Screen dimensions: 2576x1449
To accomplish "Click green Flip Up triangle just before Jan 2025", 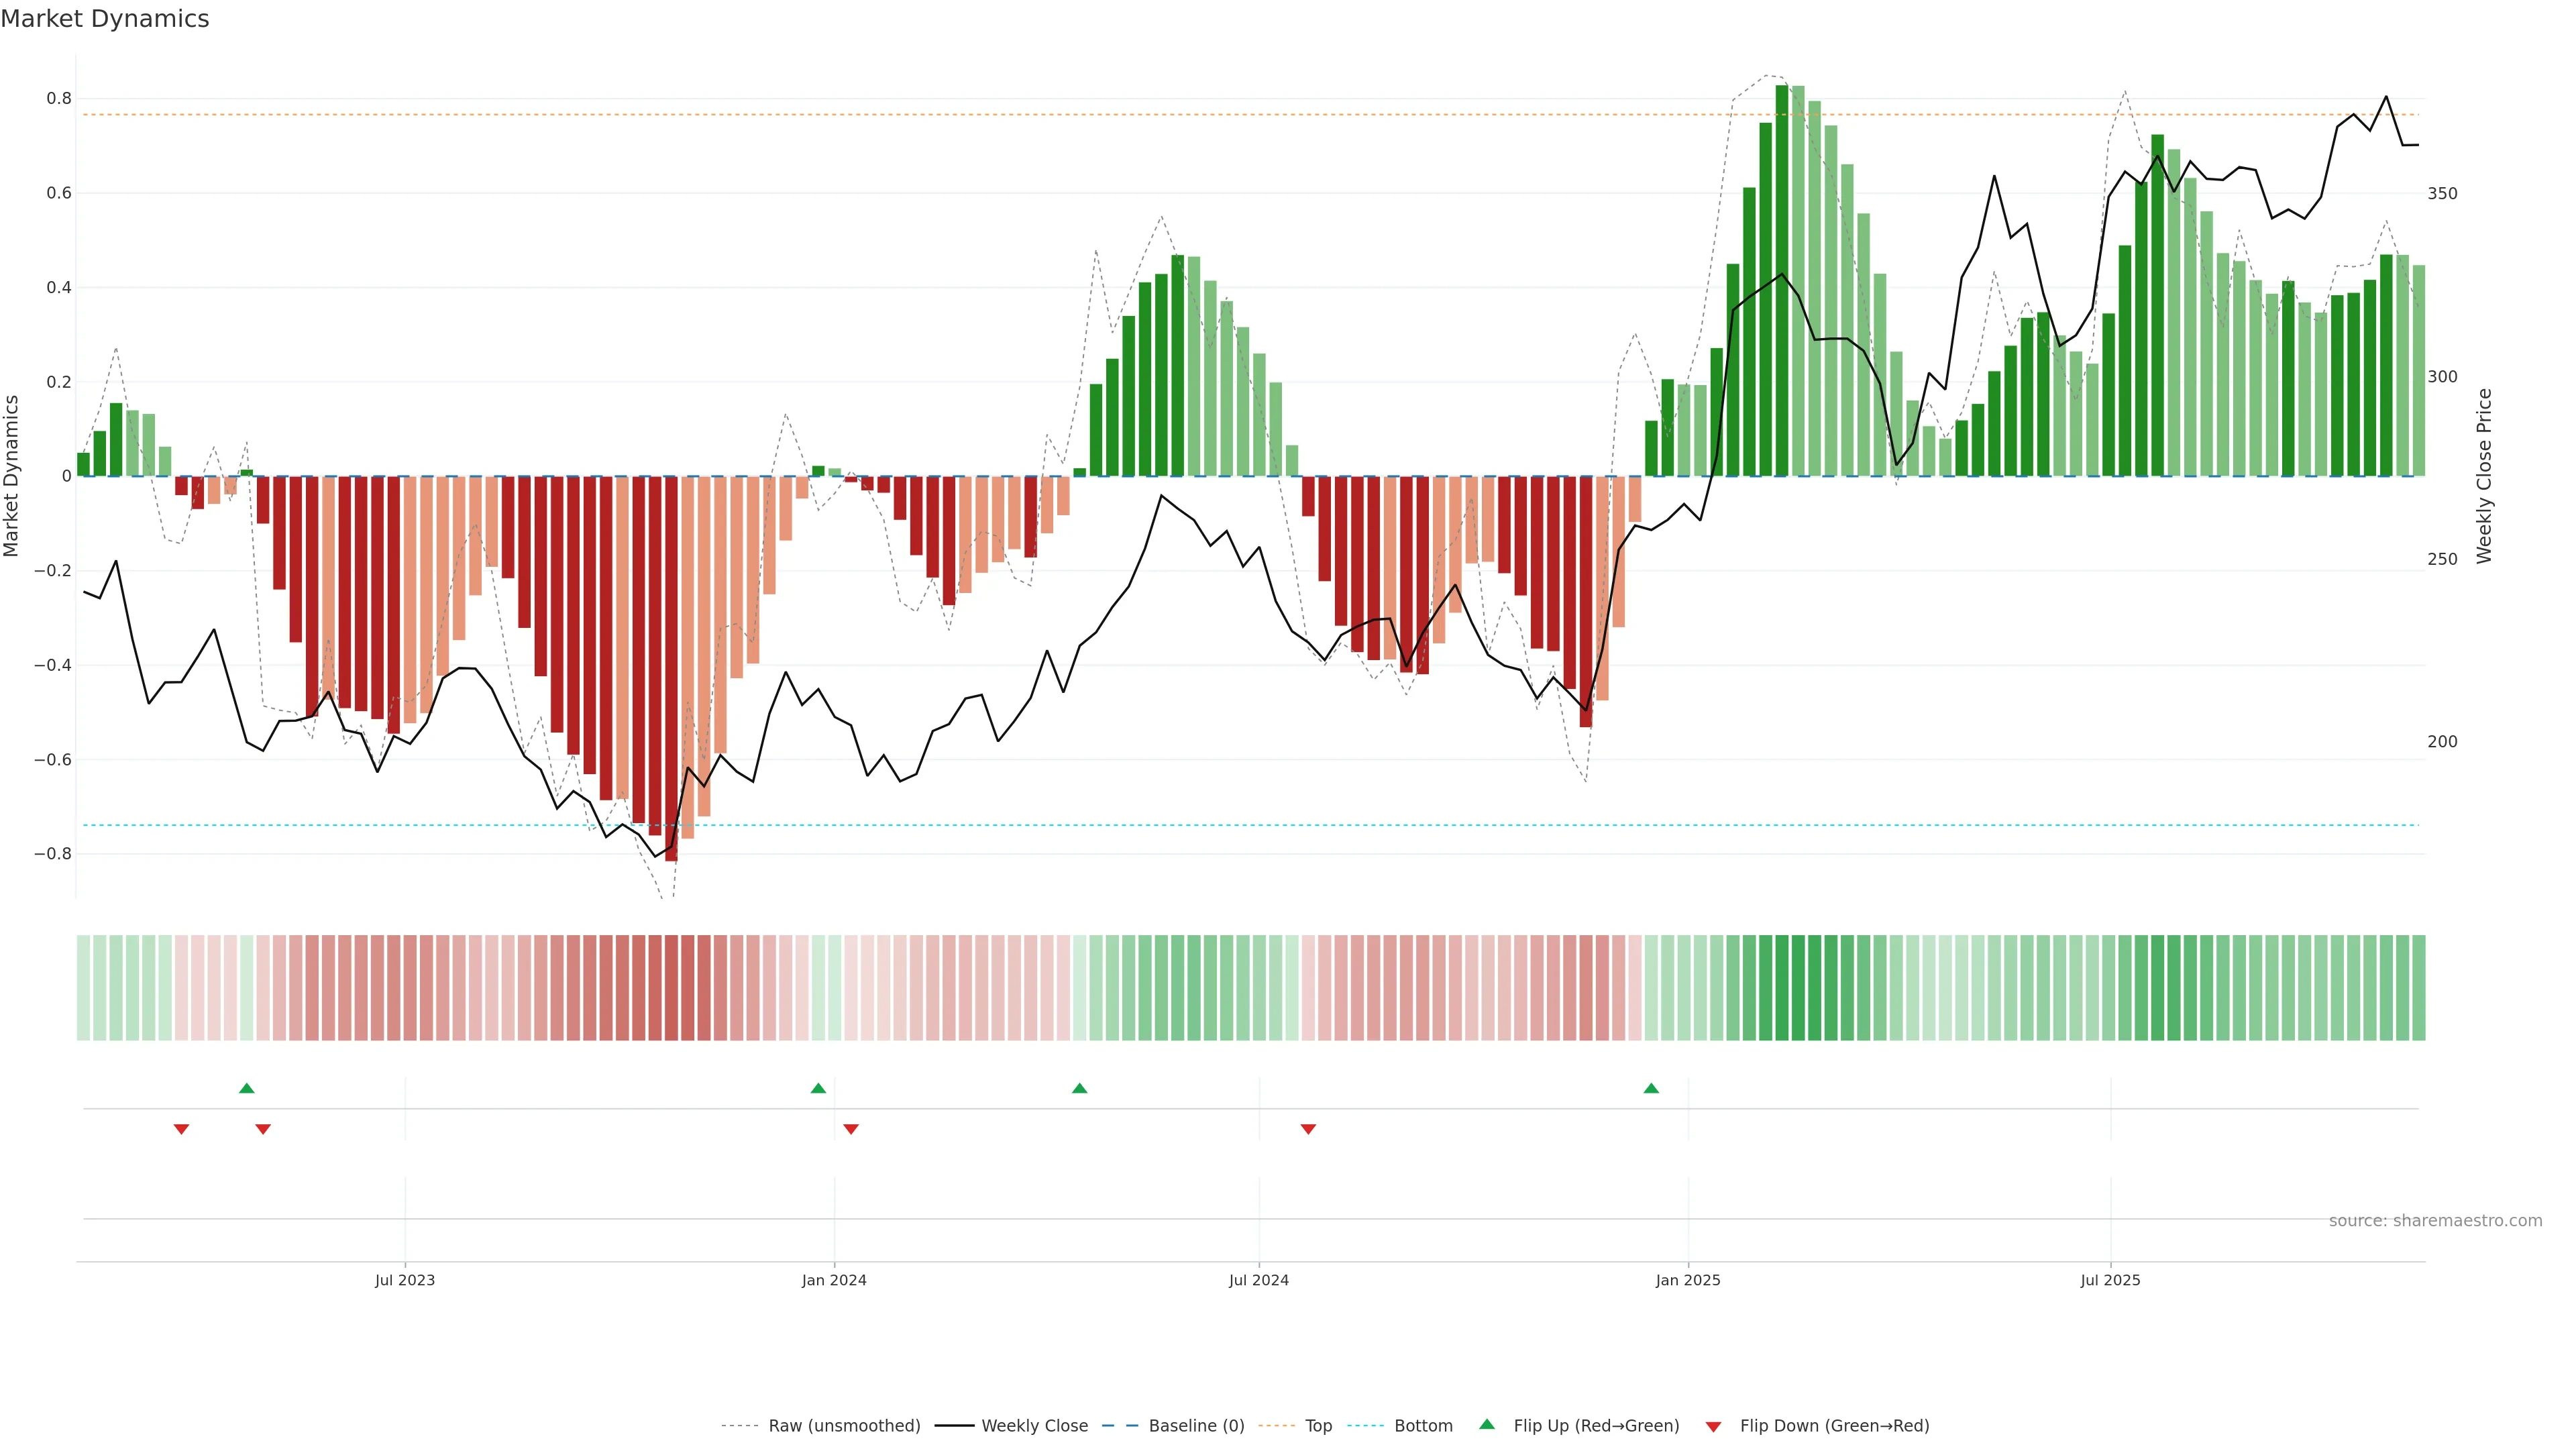I will coord(1651,1088).
